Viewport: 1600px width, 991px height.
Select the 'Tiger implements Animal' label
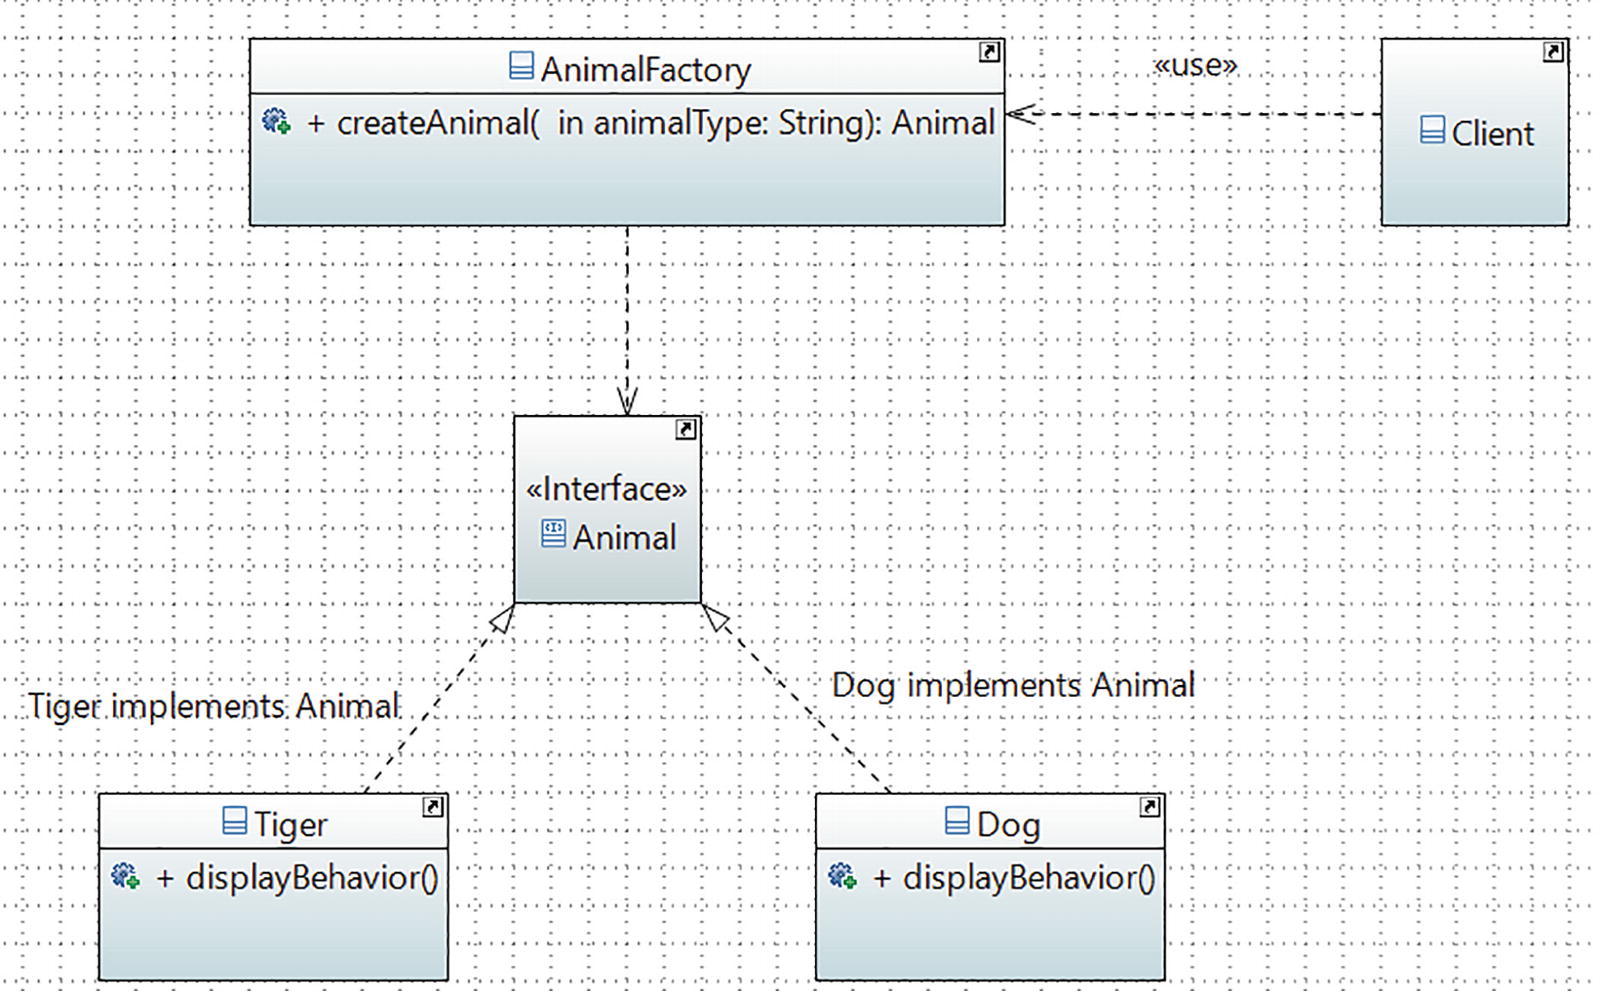213,706
